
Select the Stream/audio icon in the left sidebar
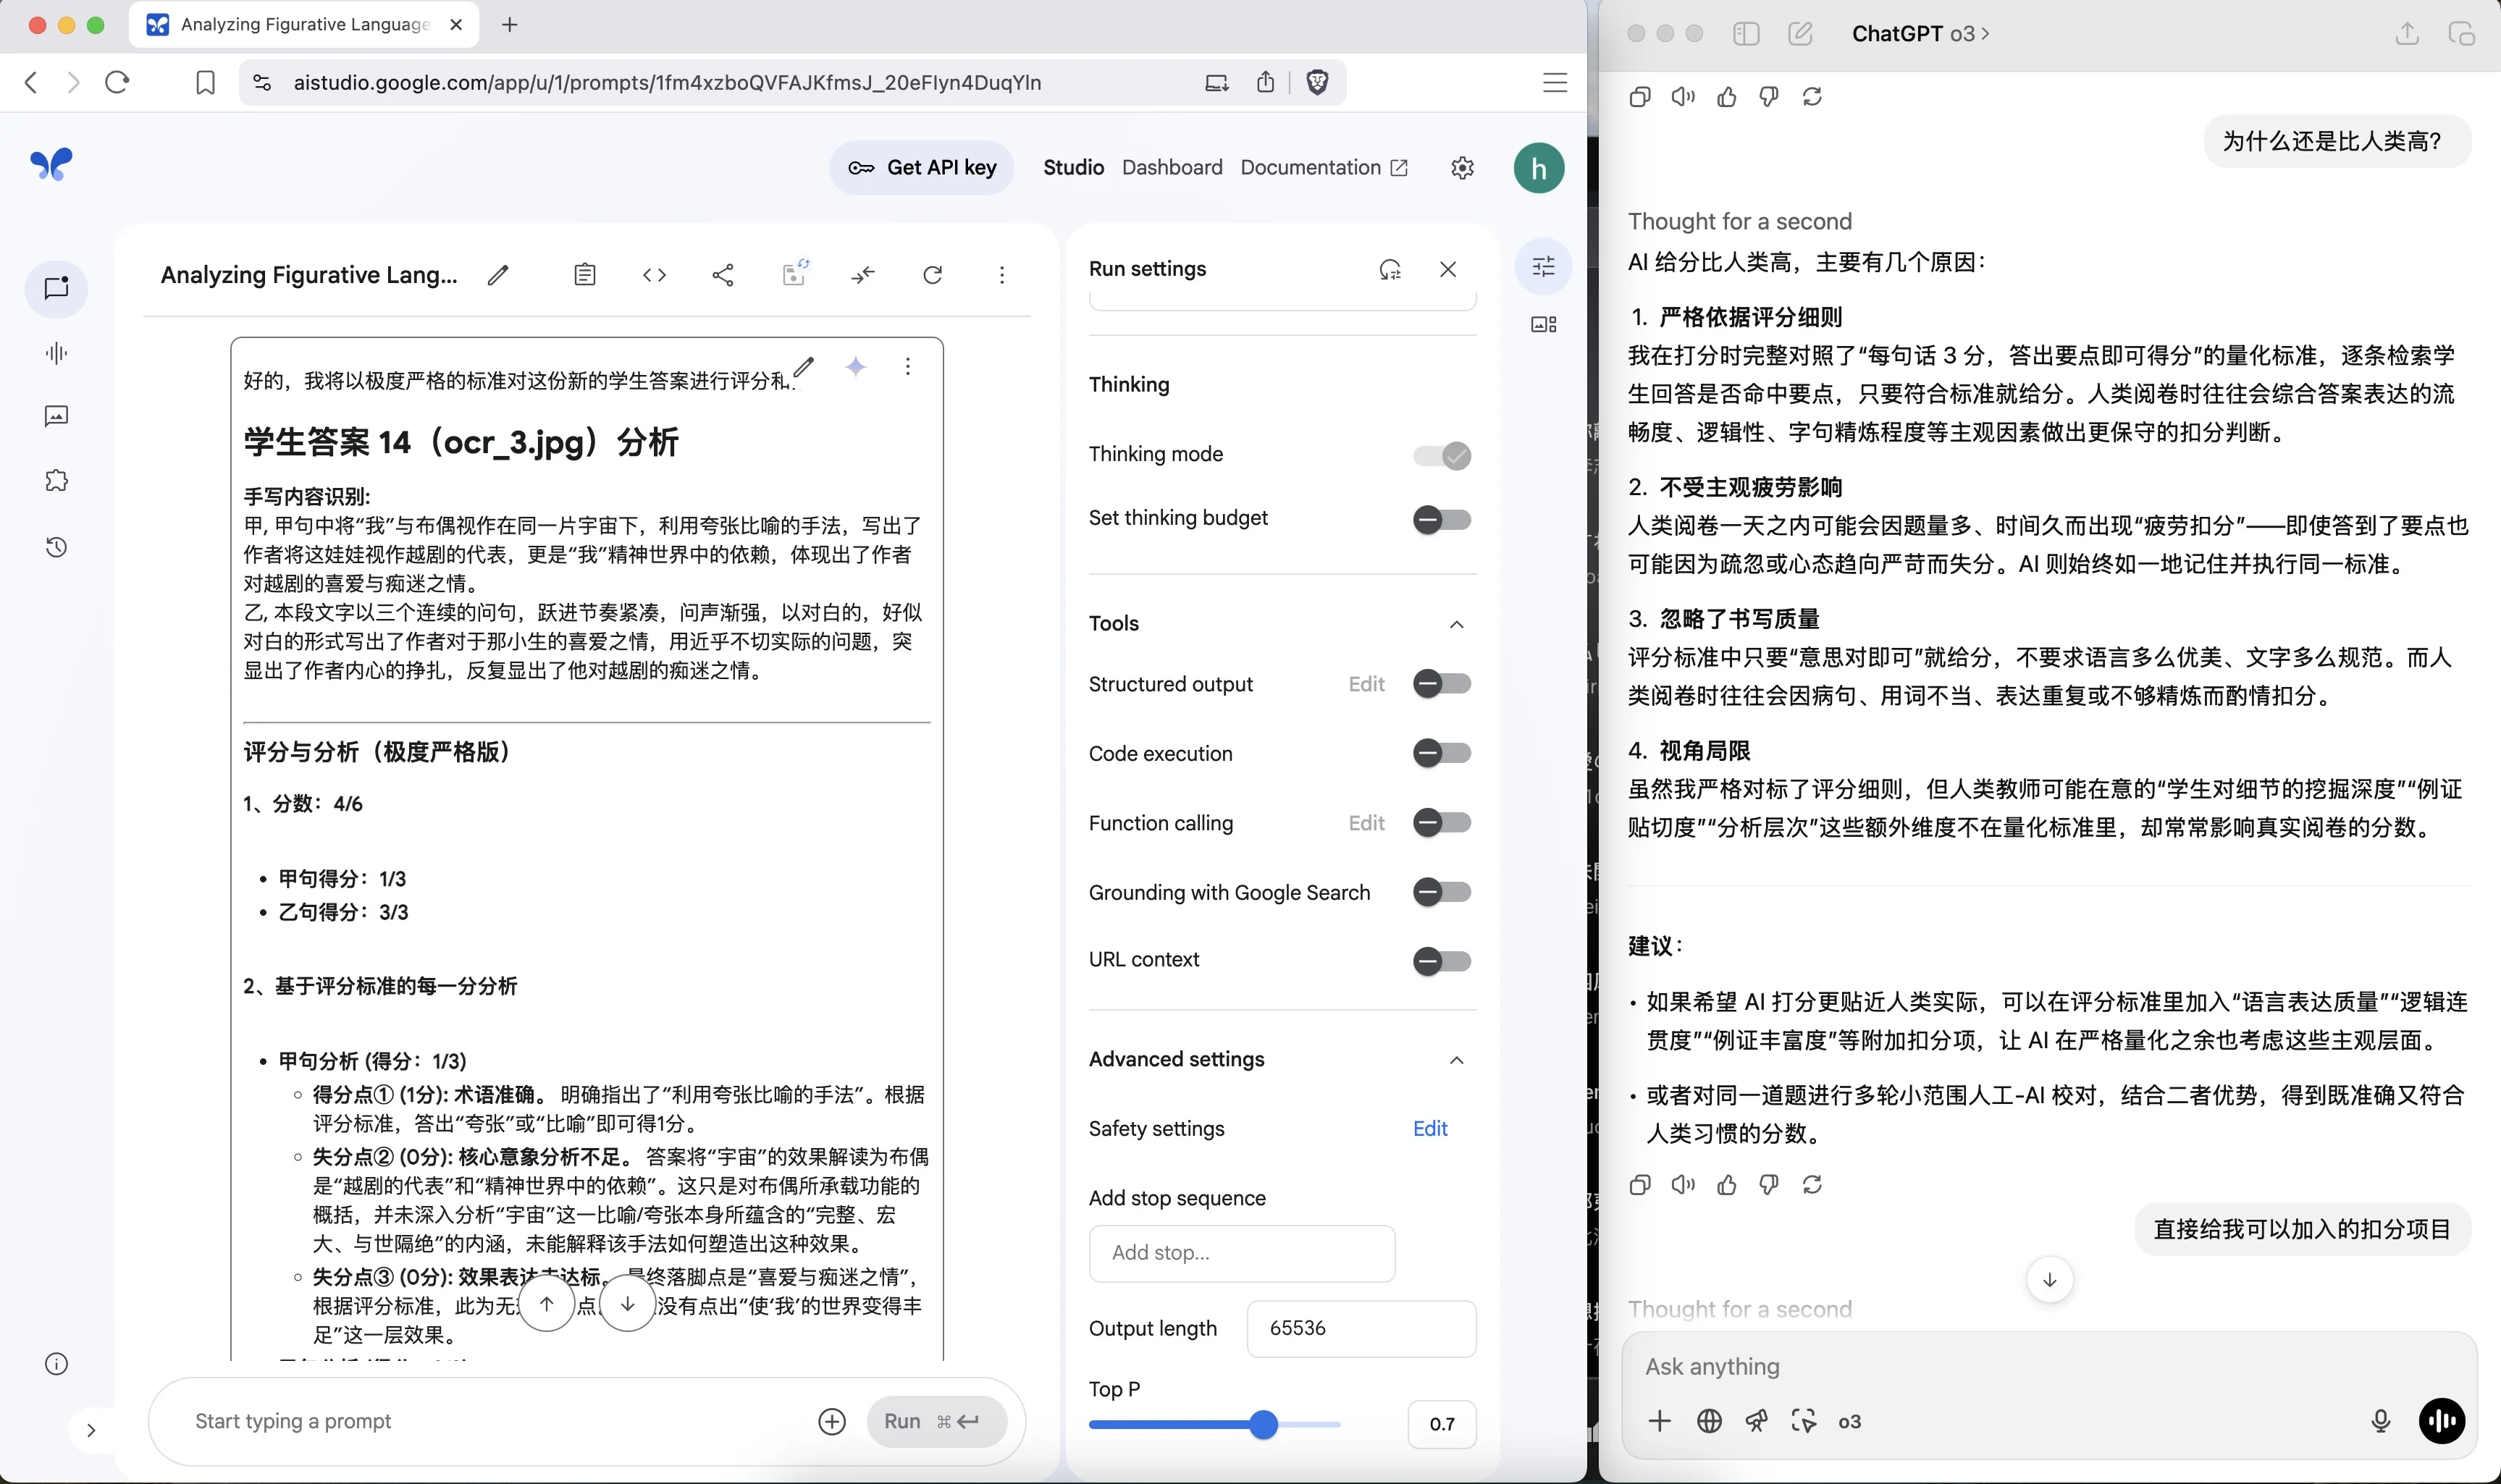point(57,352)
